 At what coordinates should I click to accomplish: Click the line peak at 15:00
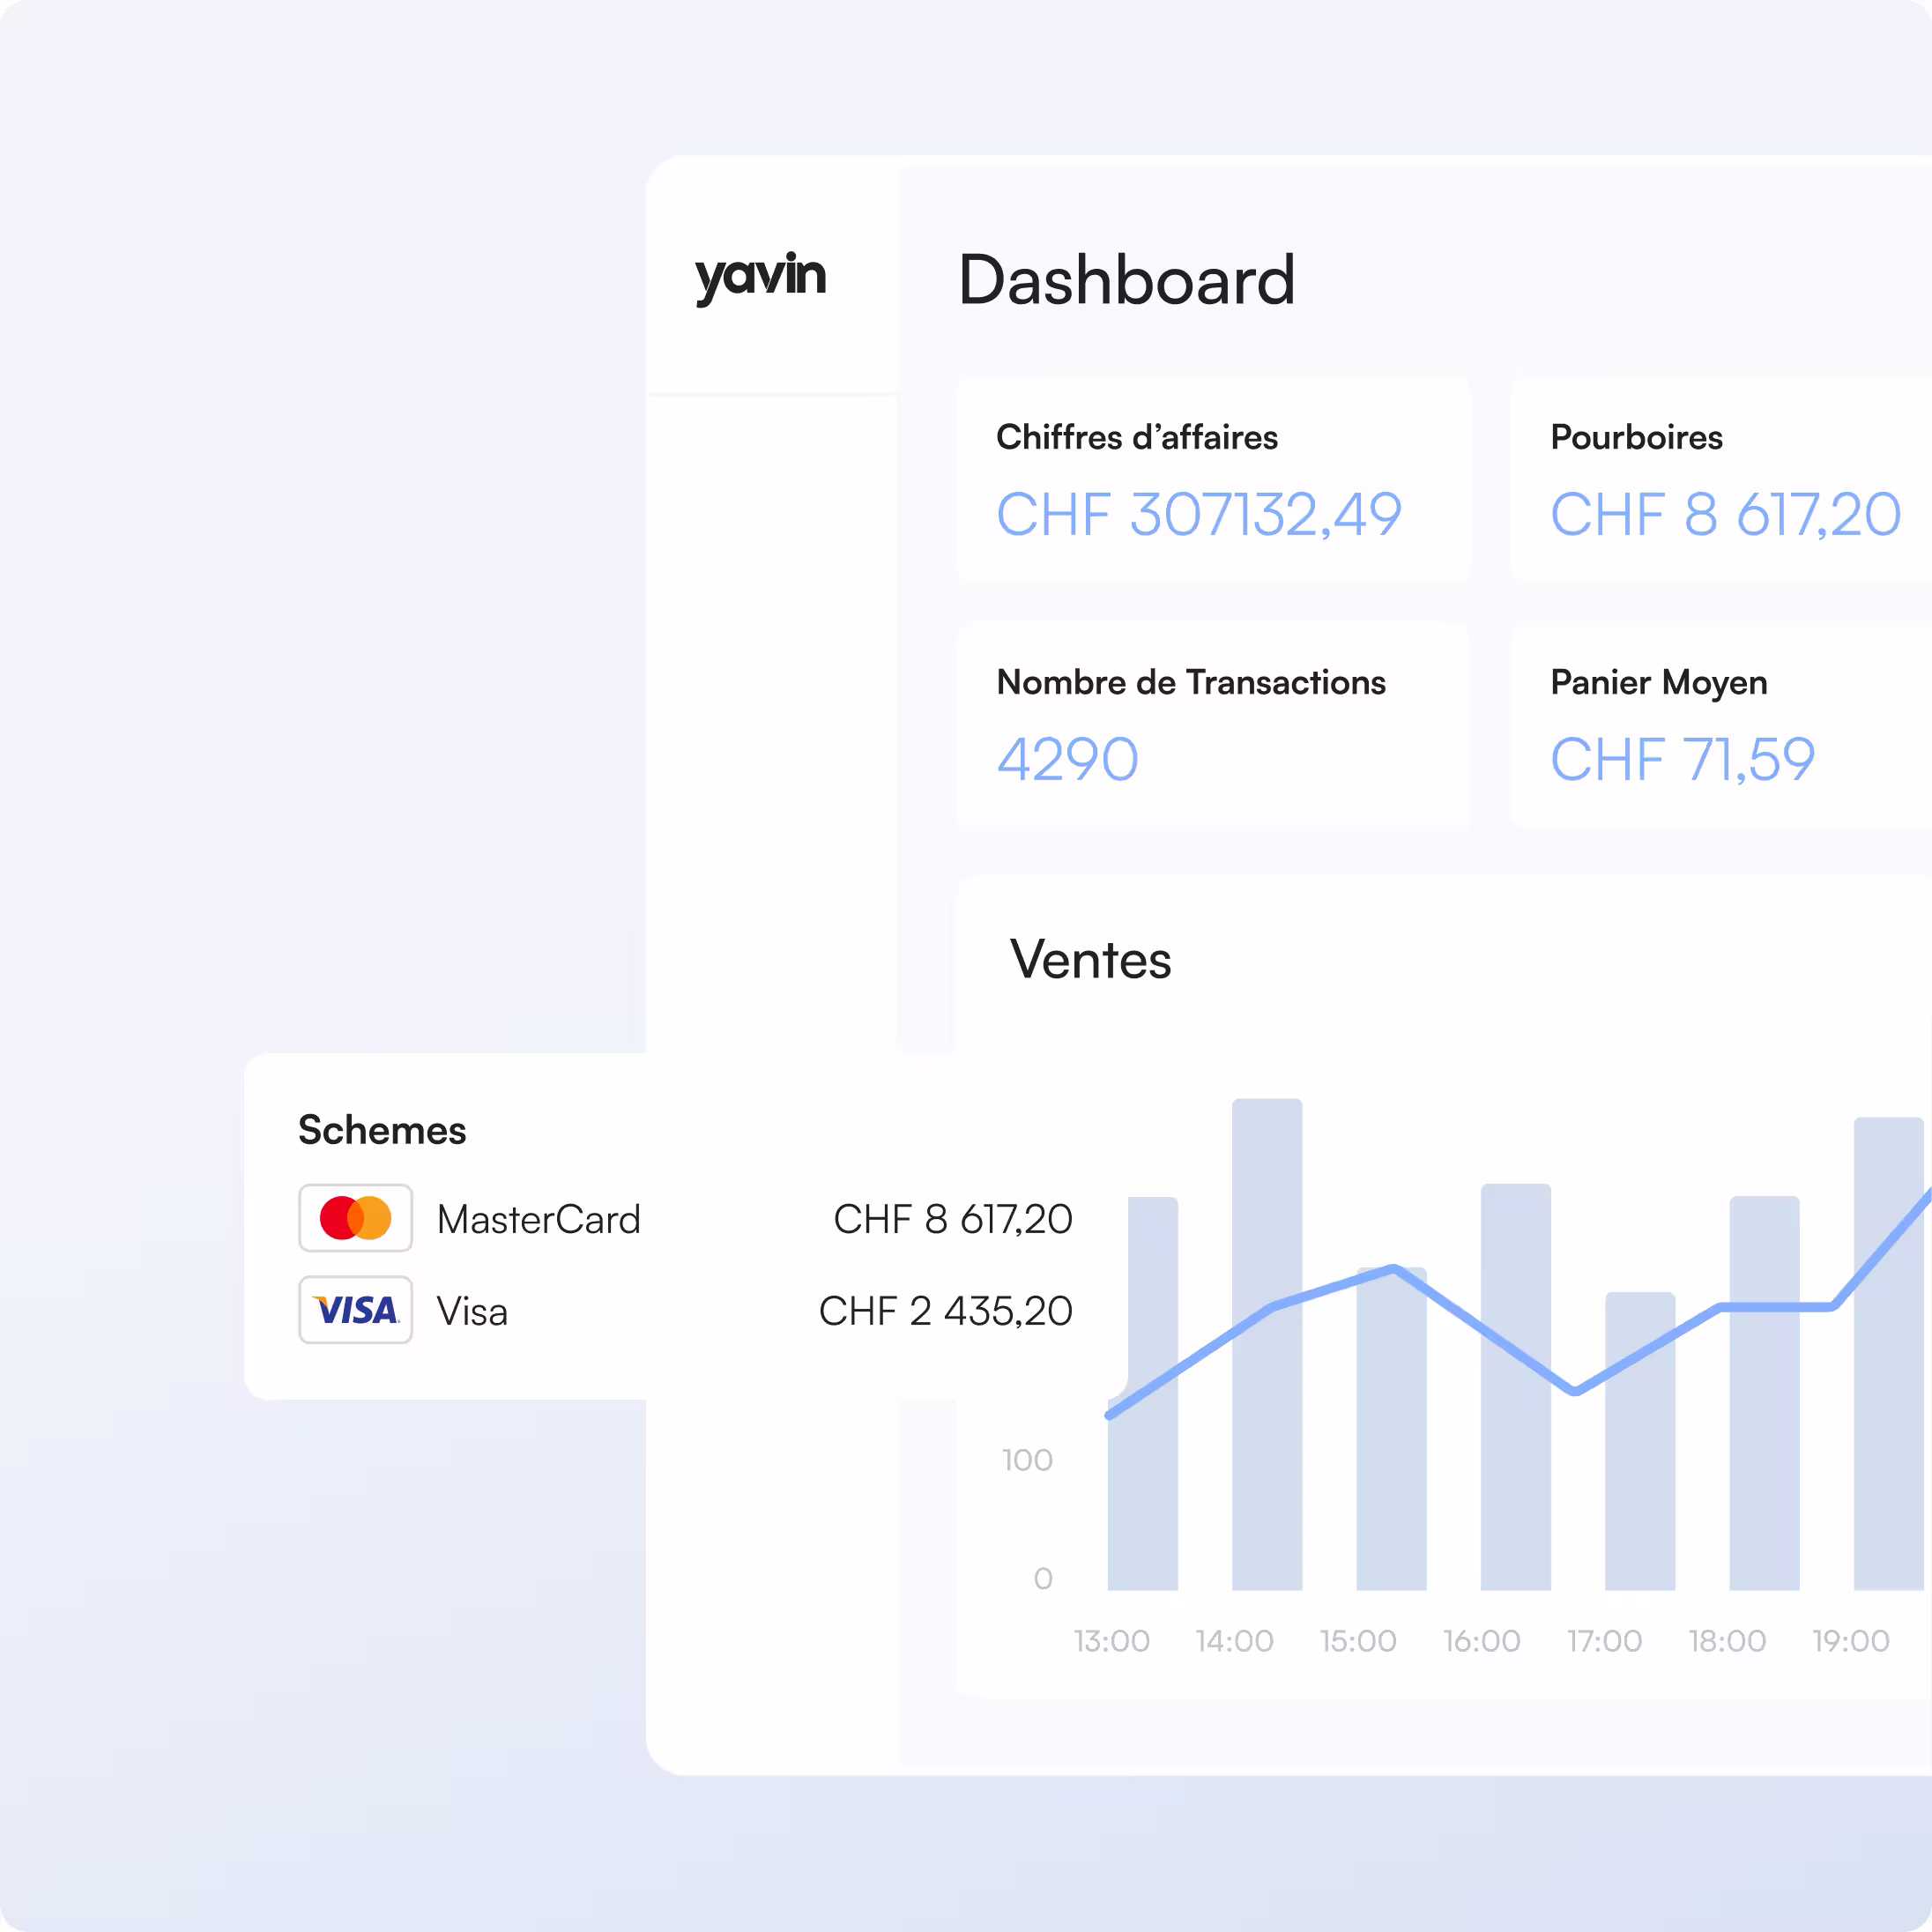[x=1393, y=1269]
